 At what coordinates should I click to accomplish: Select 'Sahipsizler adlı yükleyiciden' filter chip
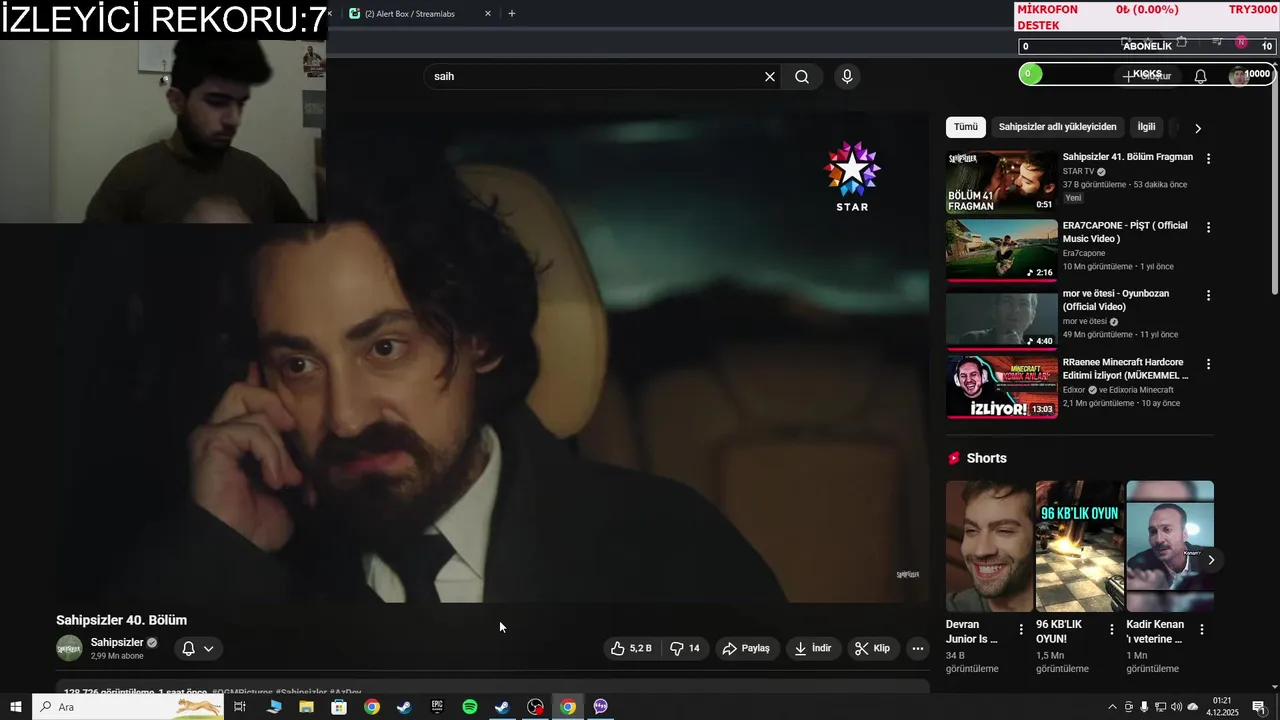(1057, 127)
